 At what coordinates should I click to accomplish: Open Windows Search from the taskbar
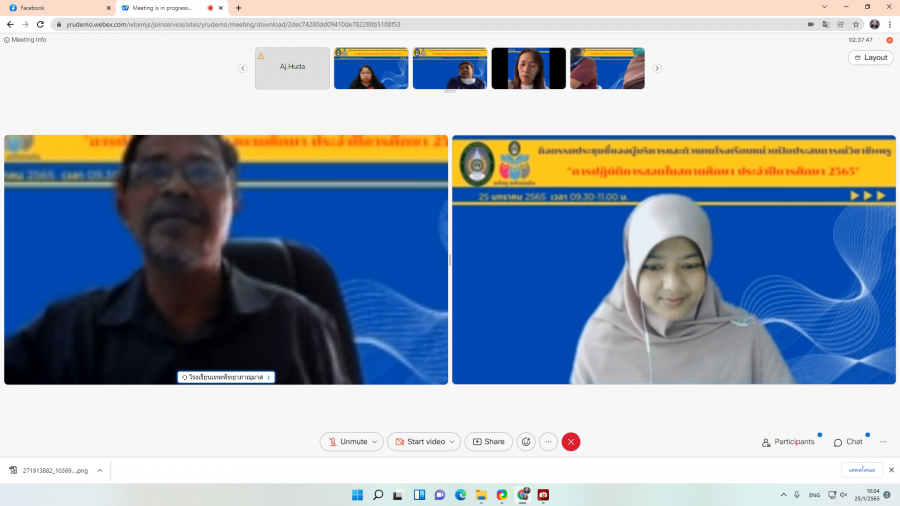(x=378, y=495)
